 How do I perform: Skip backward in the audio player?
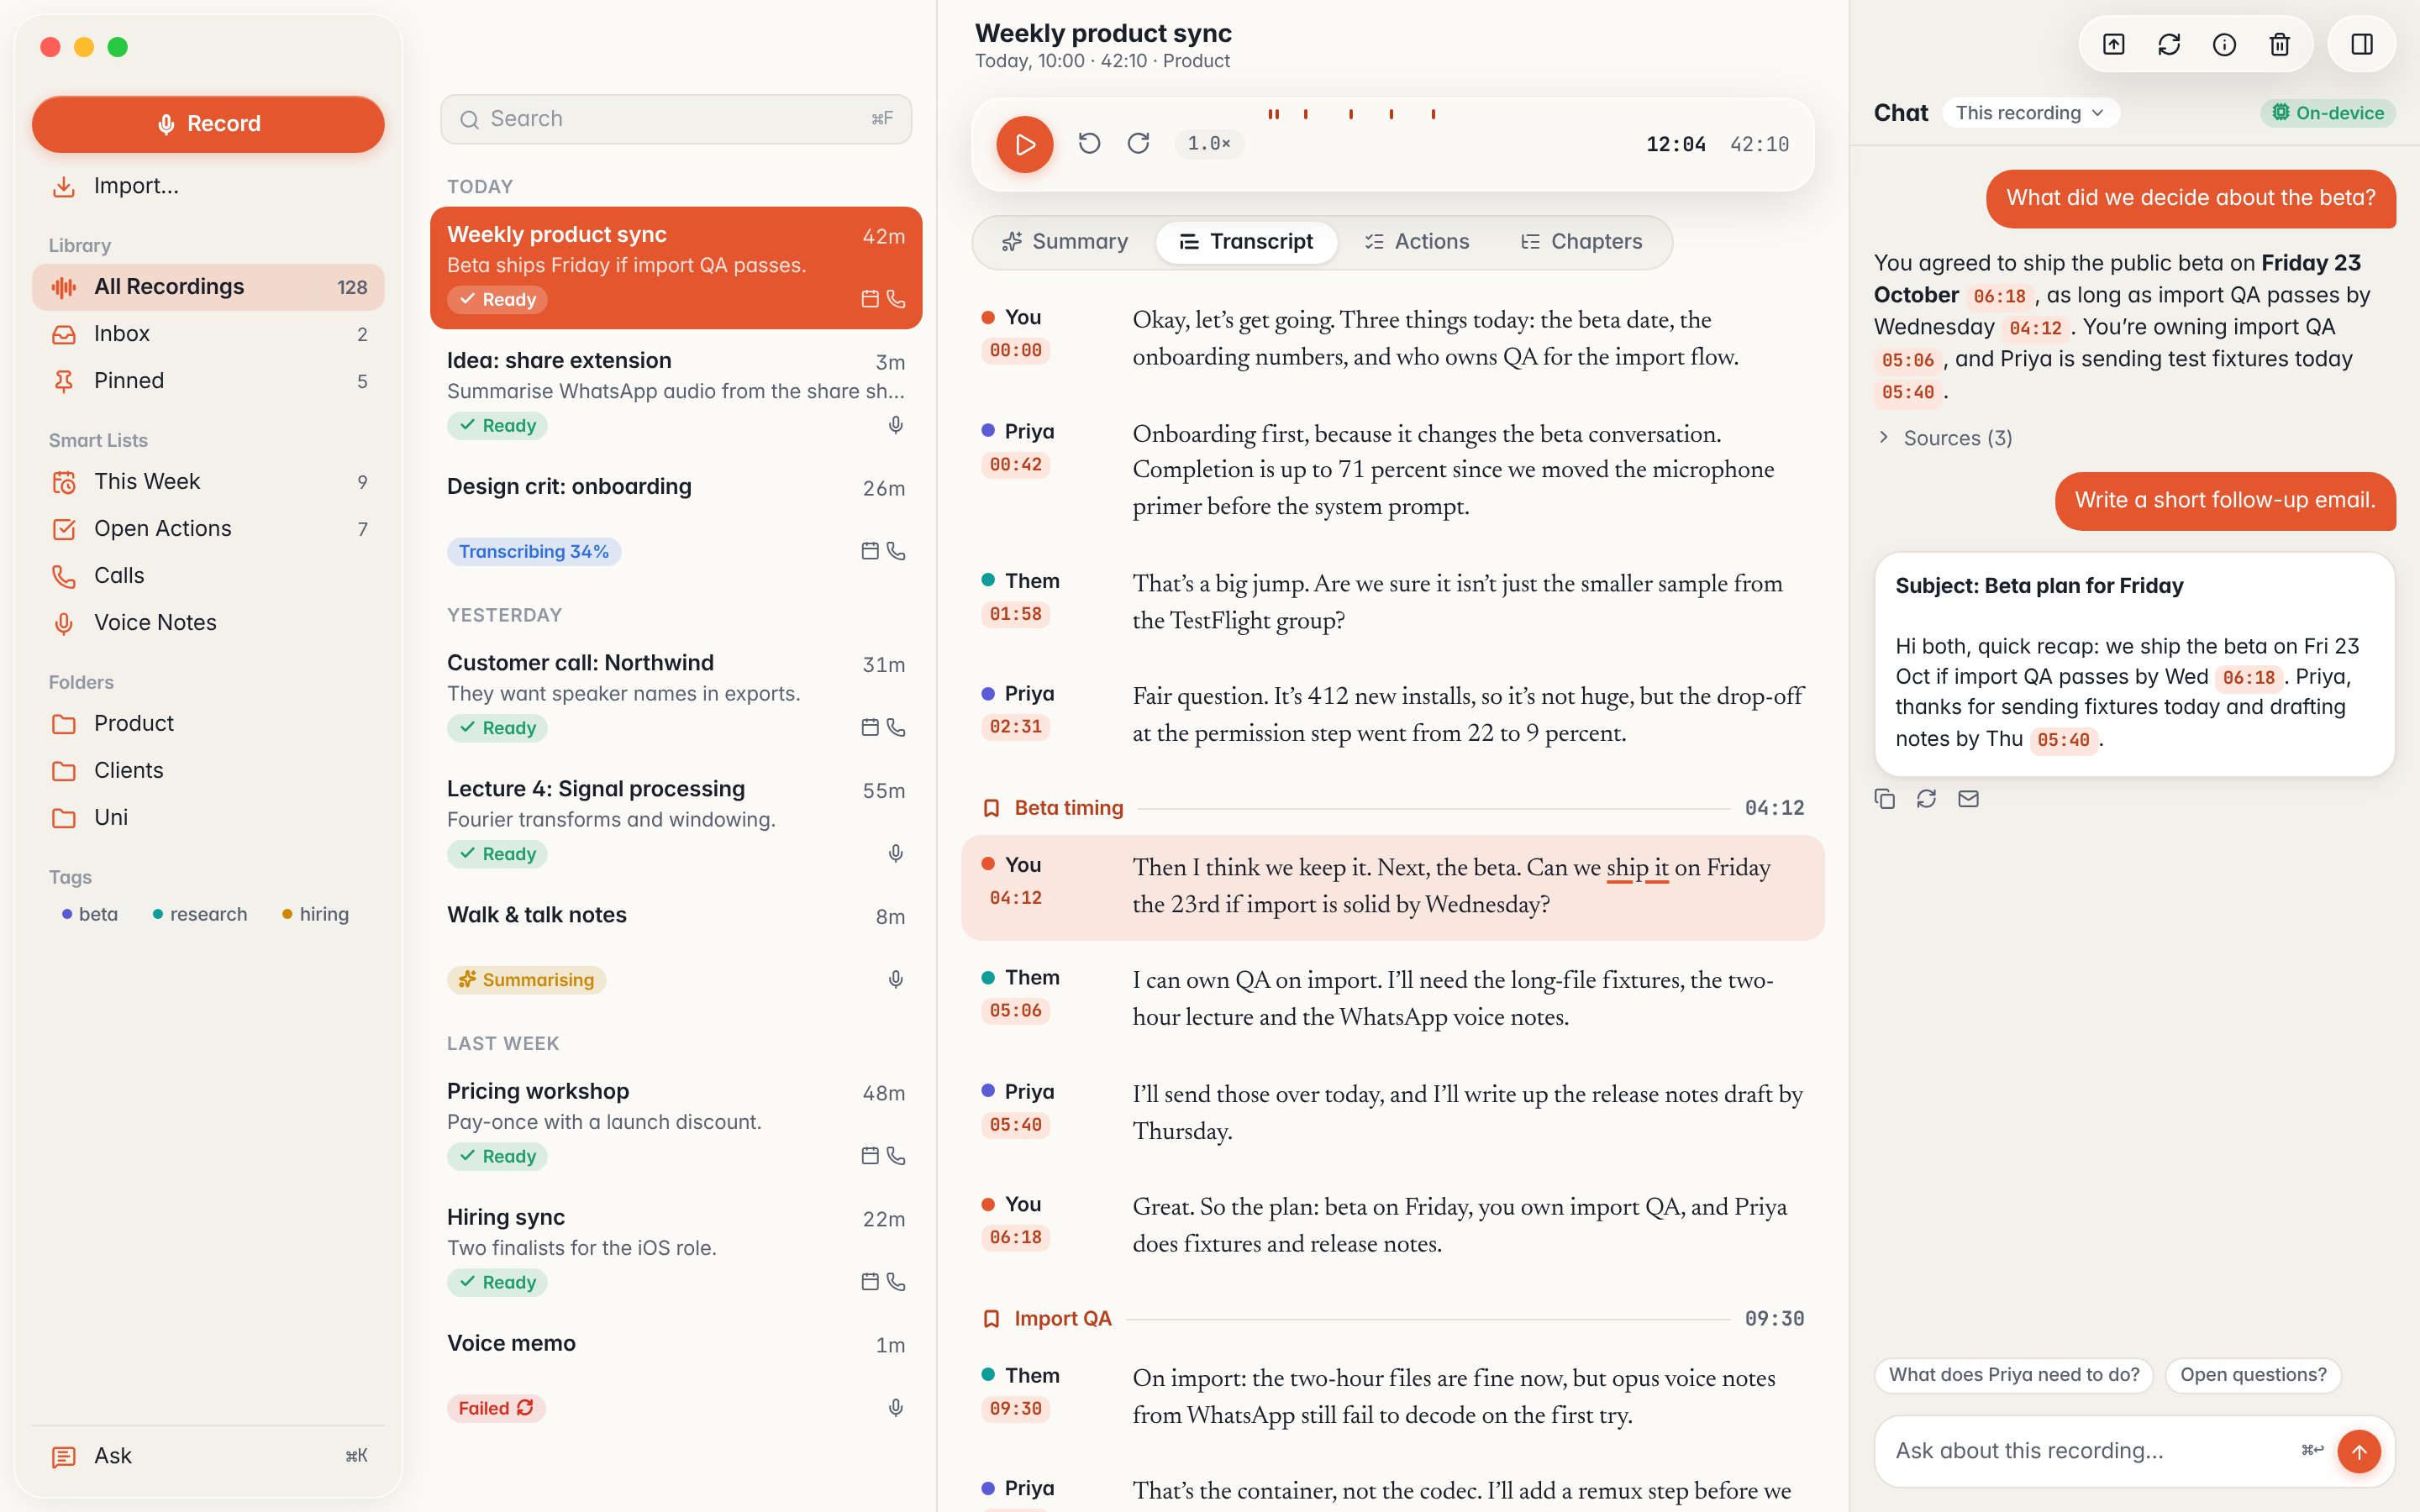pos(1089,144)
